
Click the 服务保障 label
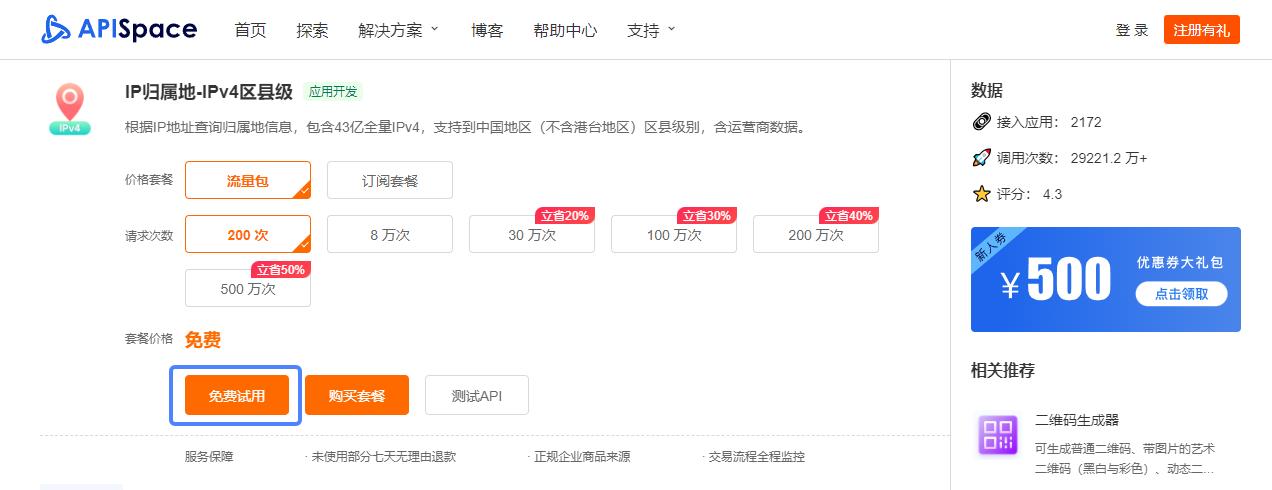click(x=209, y=456)
